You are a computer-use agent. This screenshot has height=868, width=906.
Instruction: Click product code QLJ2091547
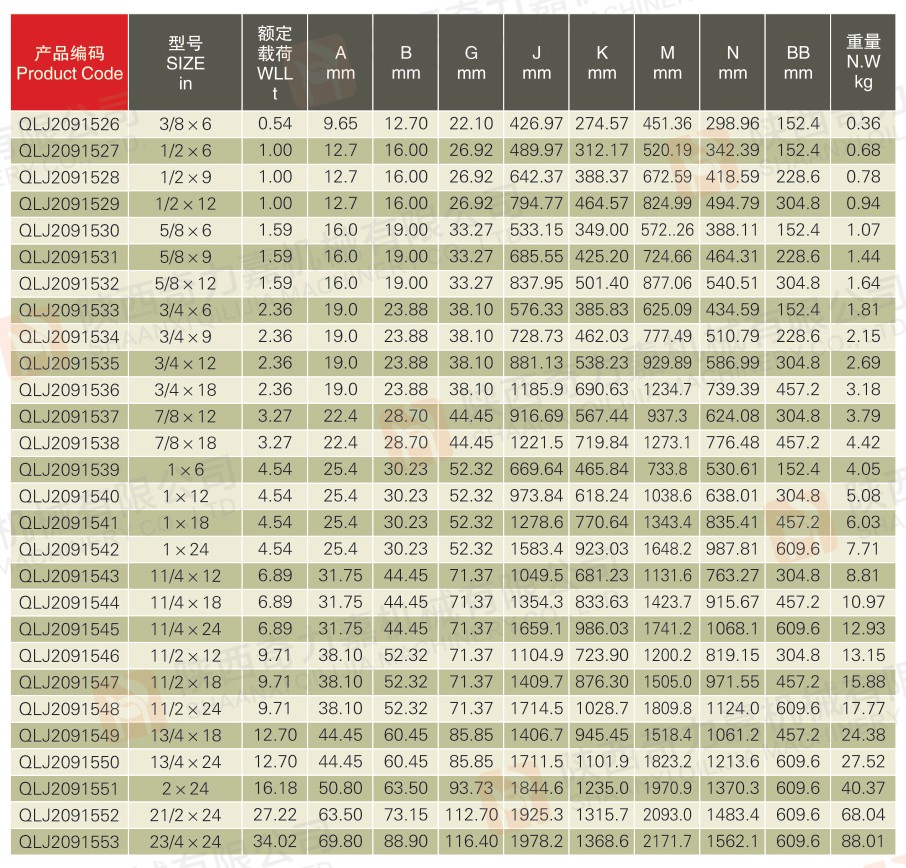click(69, 682)
